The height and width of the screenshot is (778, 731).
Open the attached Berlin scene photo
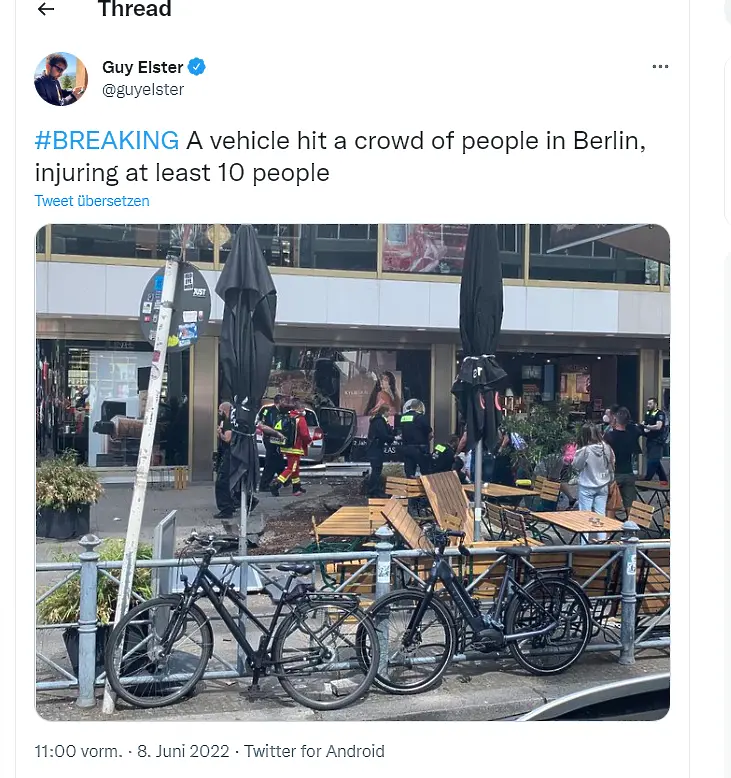[x=352, y=472]
